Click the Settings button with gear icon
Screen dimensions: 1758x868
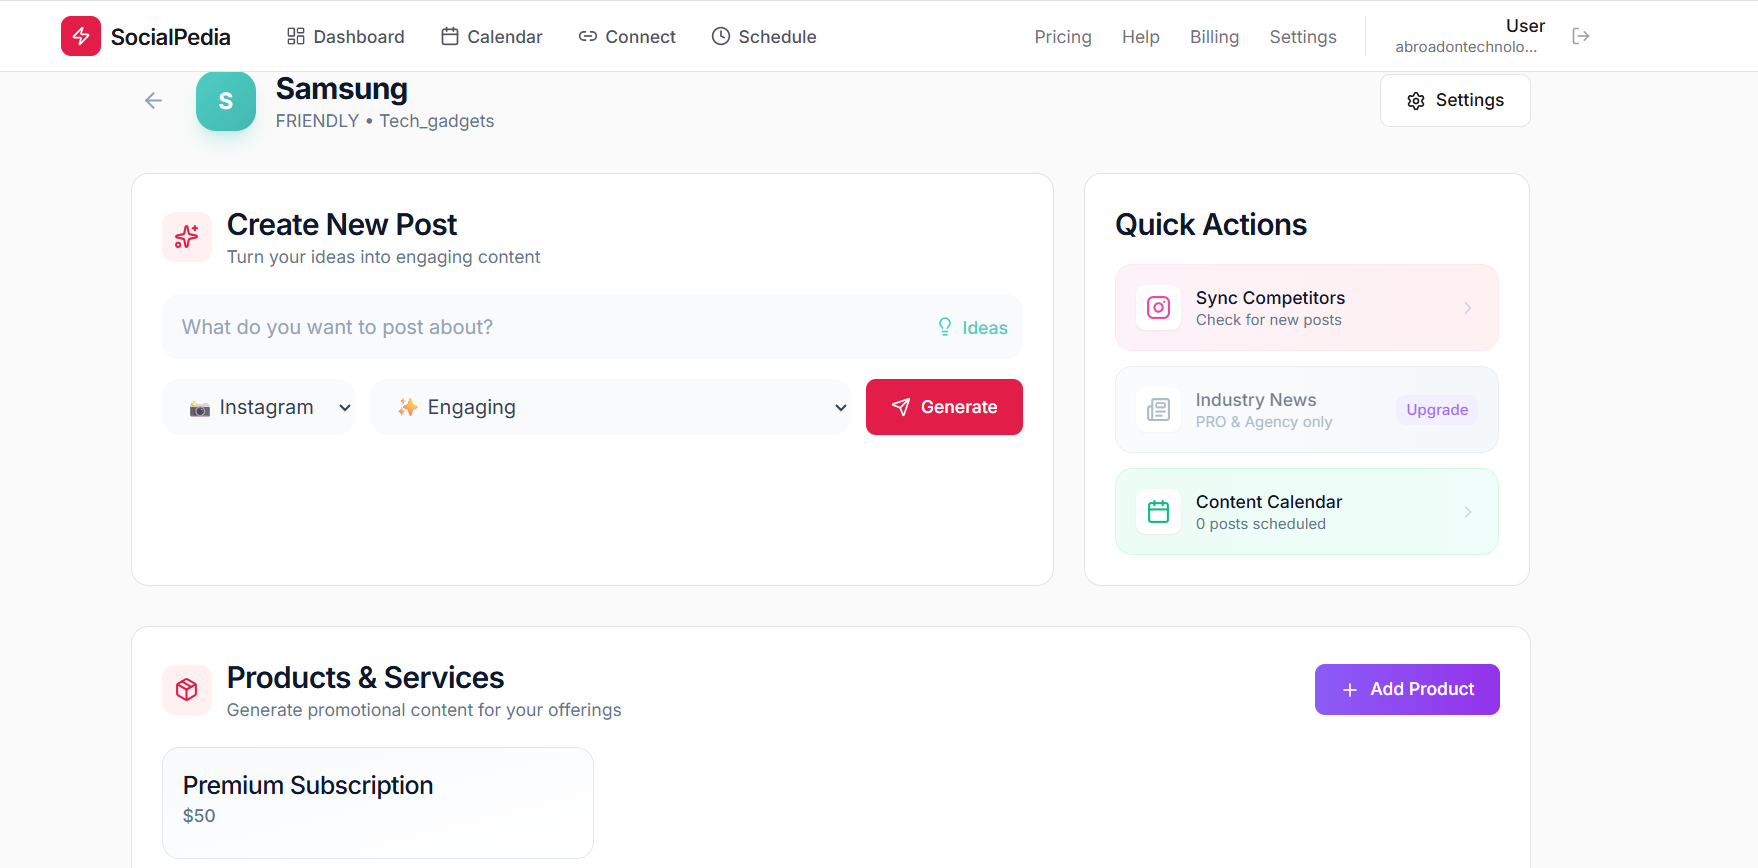pos(1455,100)
